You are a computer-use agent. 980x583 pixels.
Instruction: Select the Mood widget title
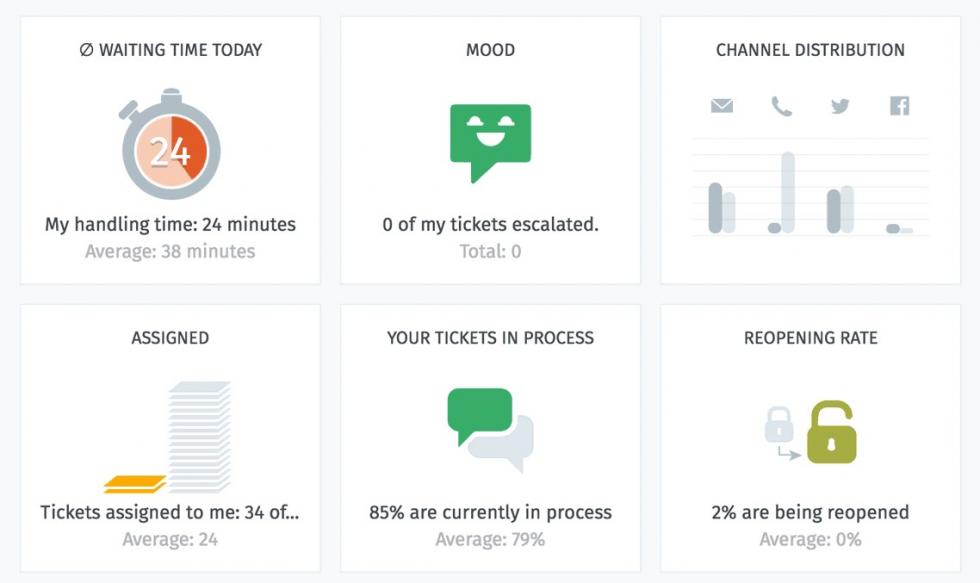tap(490, 50)
